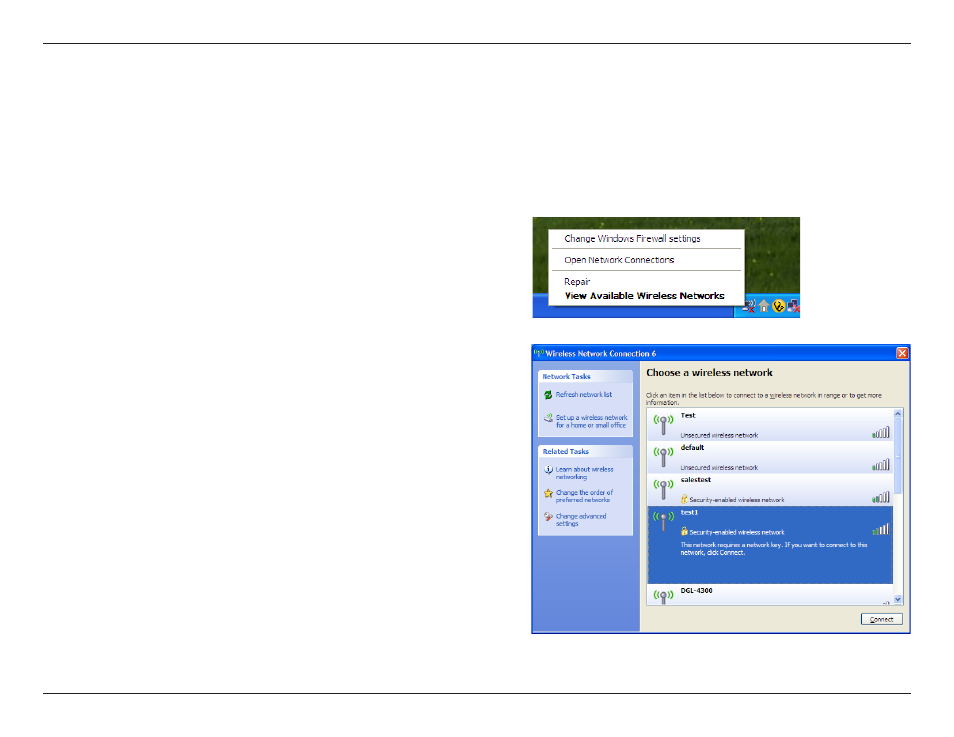Click Security-enabled wireless network text under test1
954x737 pixels.
(x=737, y=533)
